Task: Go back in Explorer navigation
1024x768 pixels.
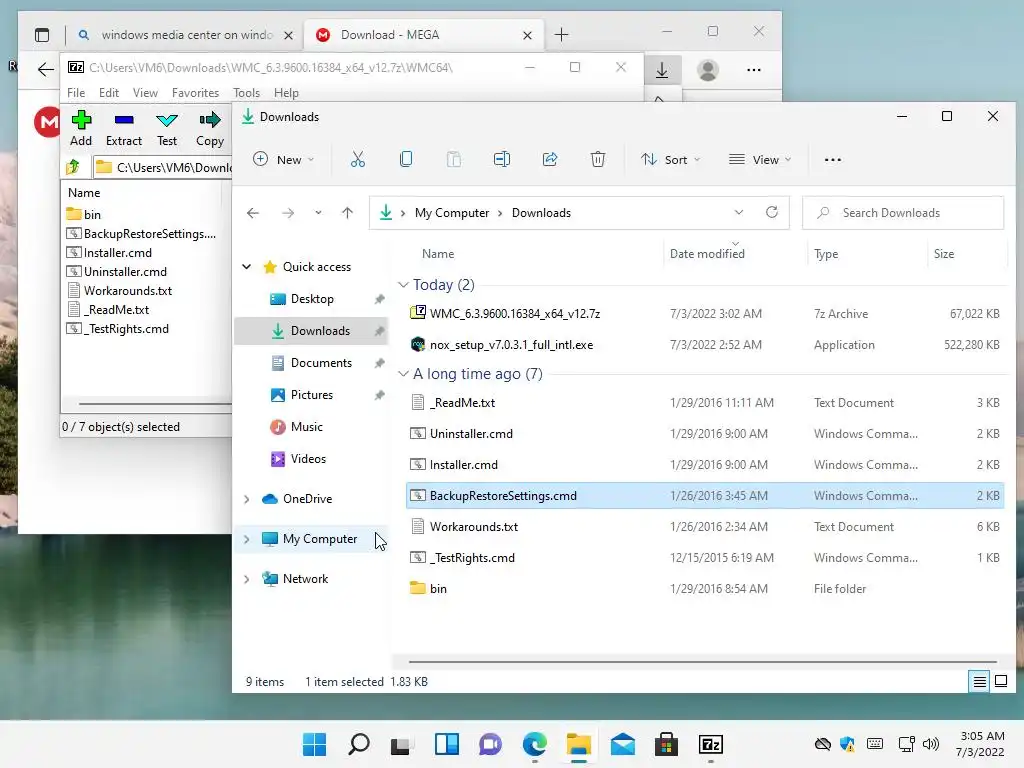Action: coord(253,213)
